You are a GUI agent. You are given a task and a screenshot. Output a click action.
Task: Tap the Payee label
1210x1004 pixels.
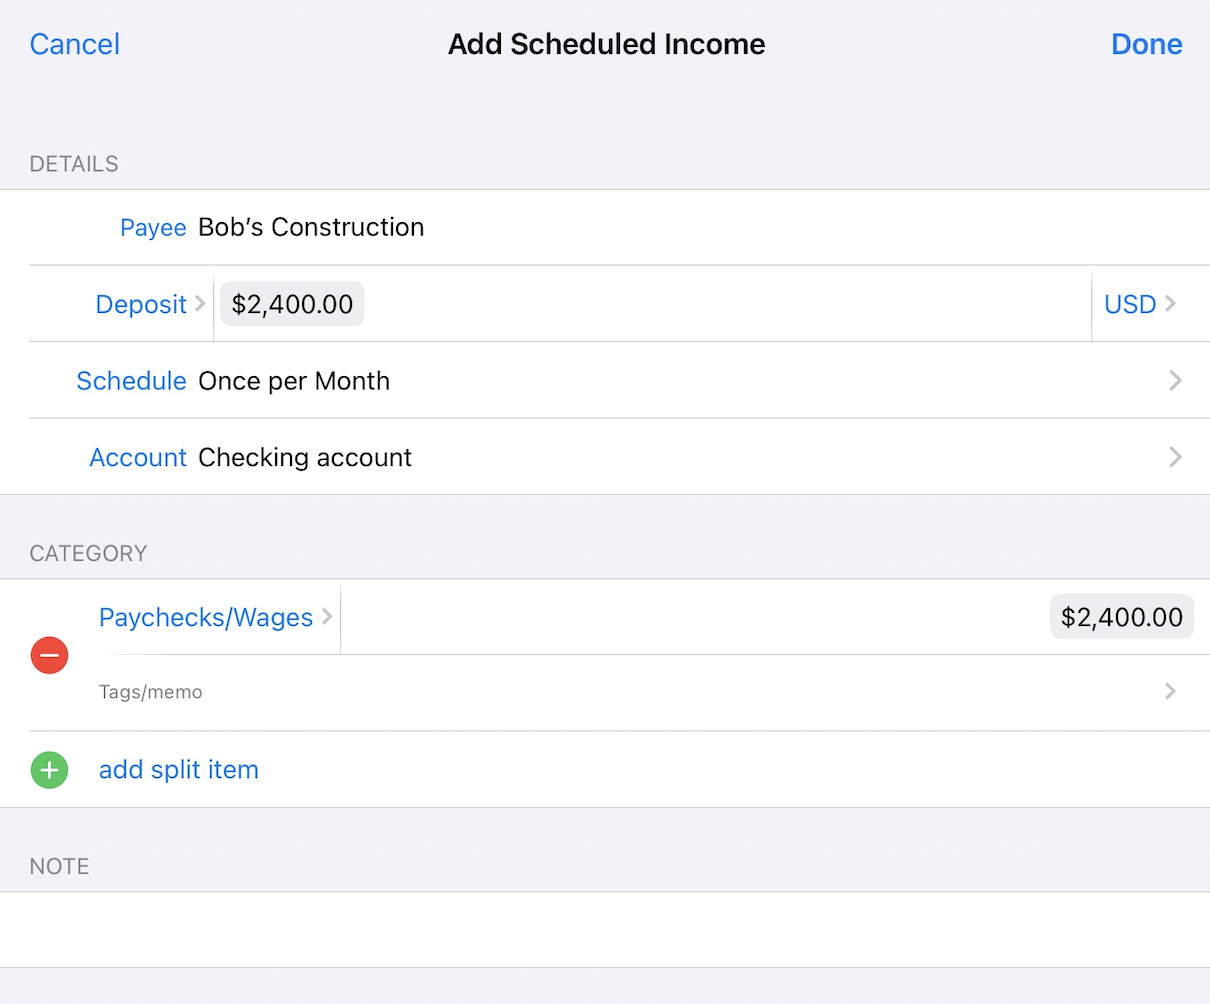tap(153, 228)
